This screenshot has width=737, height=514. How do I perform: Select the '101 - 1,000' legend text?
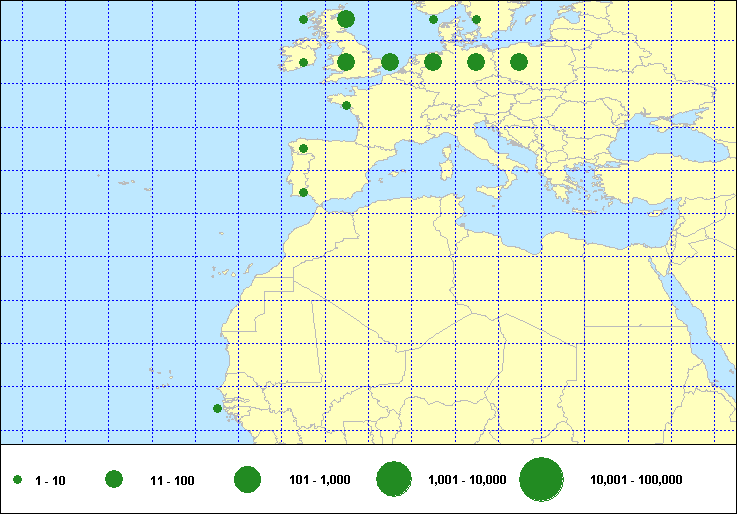tap(319, 481)
